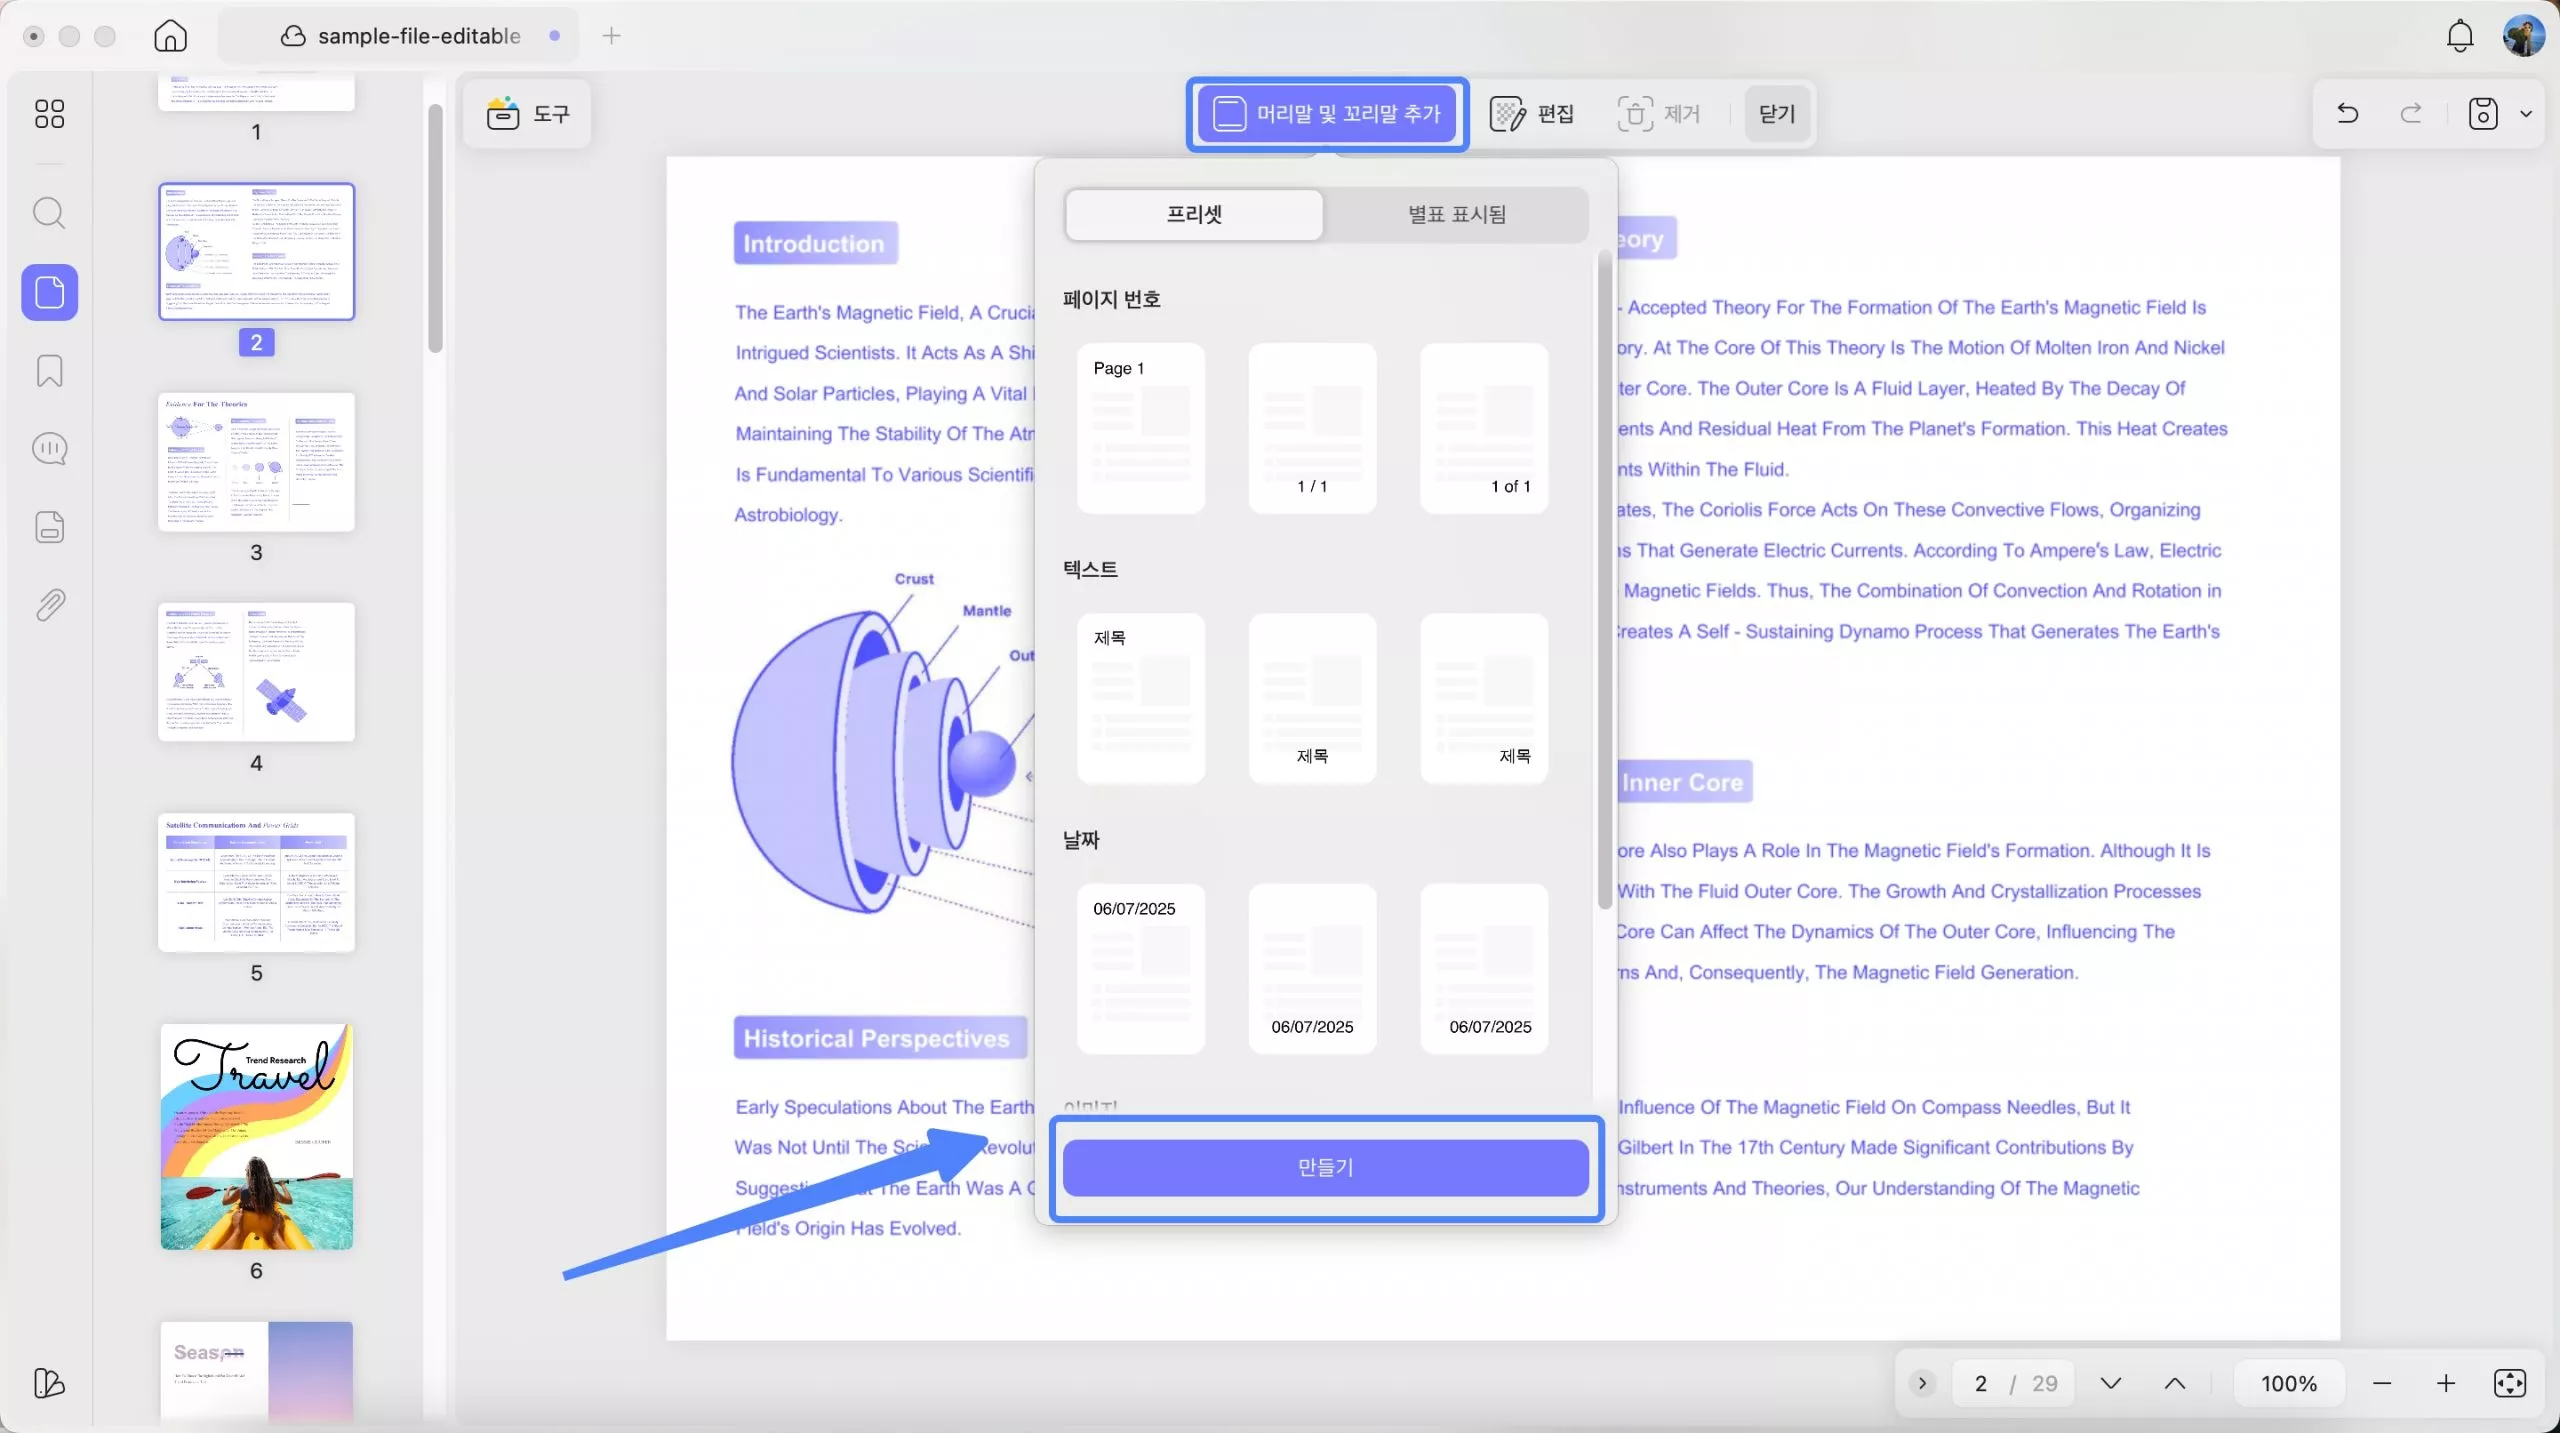The height and width of the screenshot is (1433, 2560).
Task: Select bottom-center 06/07/2025 date preset
Action: (1312, 968)
